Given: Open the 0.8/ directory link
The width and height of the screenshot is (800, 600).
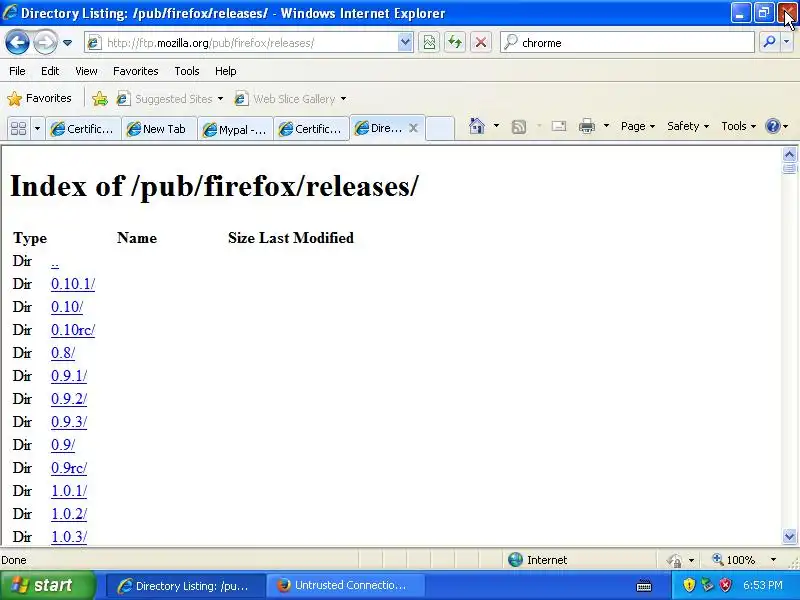Looking at the screenshot, I should coord(63,353).
